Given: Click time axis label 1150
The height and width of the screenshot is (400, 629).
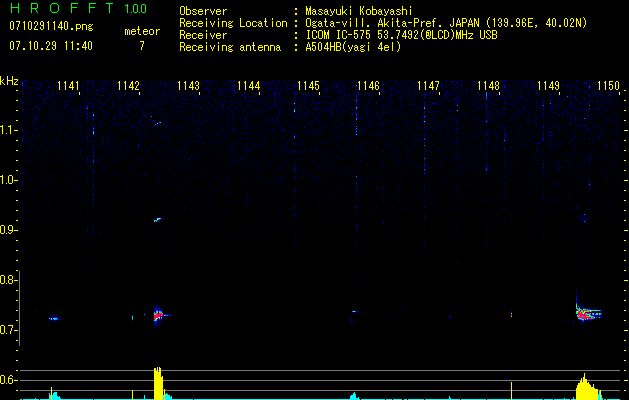Looking at the screenshot, I should pyautogui.click(x=608, y=86).
